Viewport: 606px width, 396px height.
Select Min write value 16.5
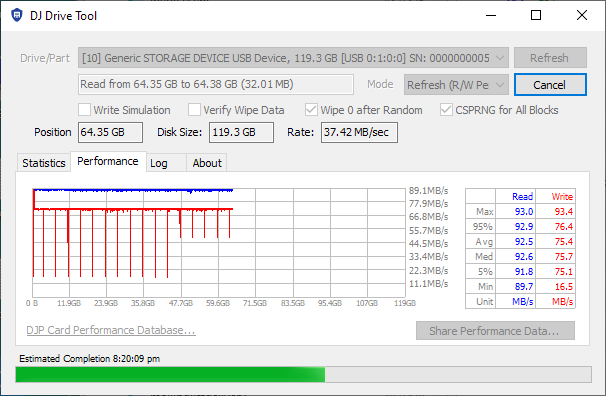click(x=563, y=287)
